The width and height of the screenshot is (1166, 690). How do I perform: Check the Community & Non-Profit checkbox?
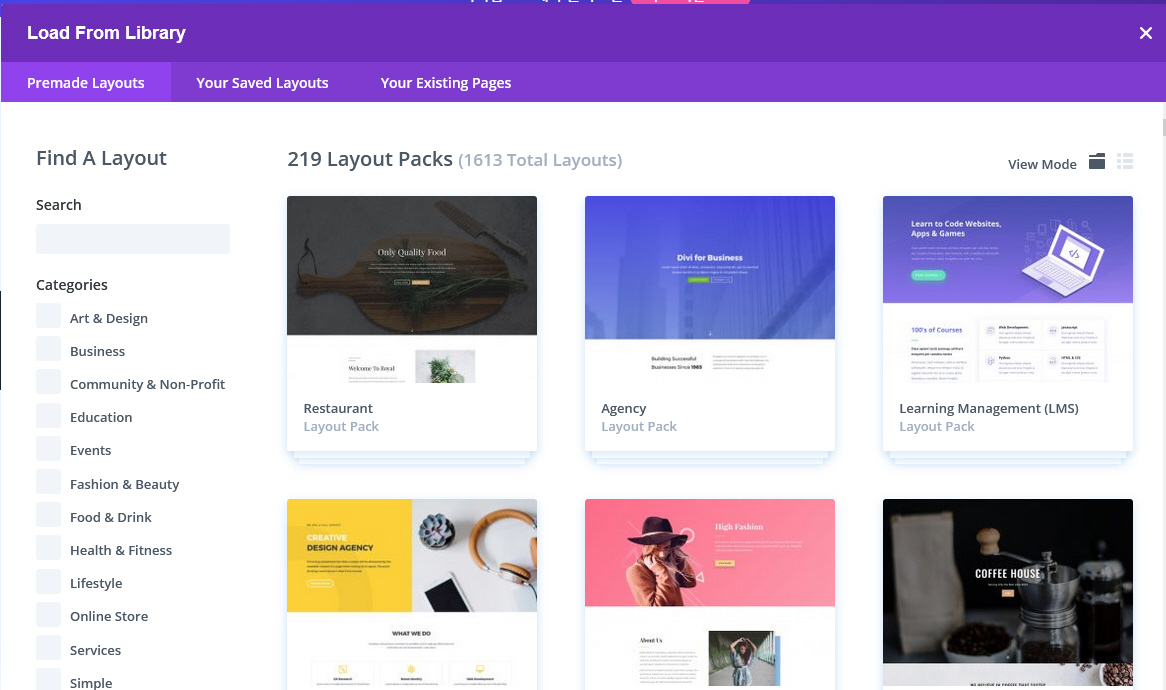[x=48, y=382]
